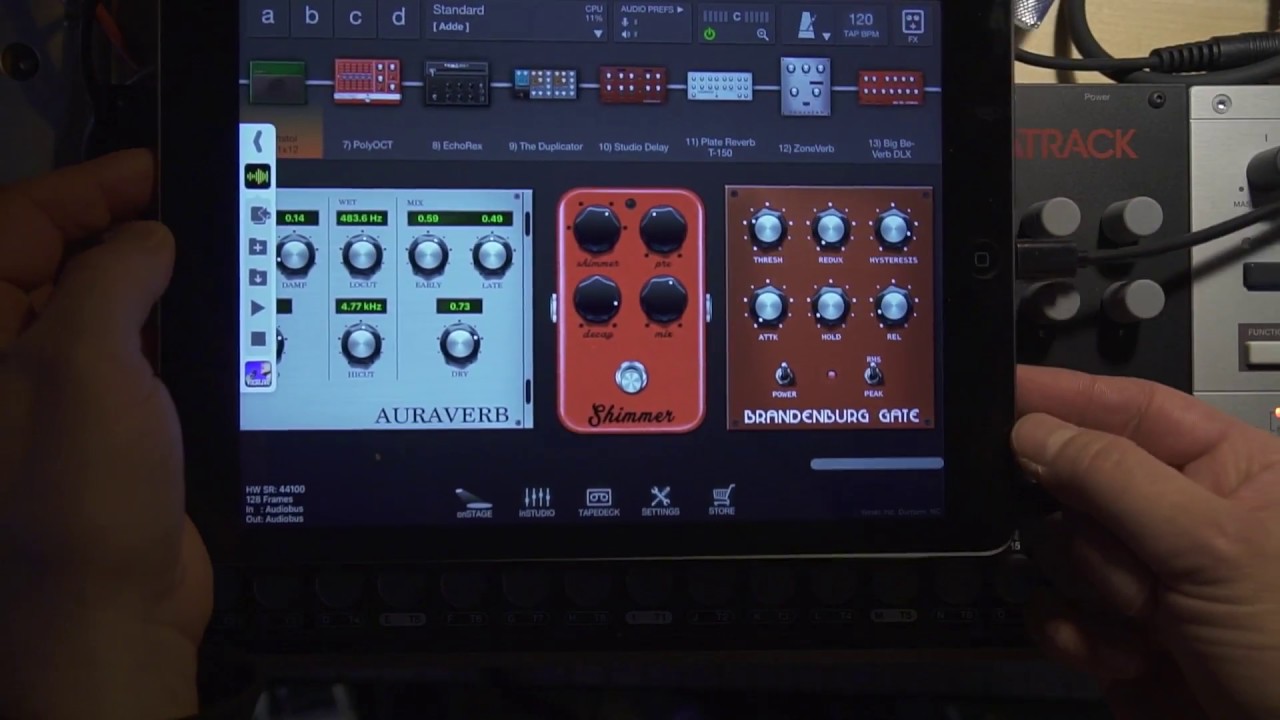Click the Brandenburg Gate HOLD knob
The width and height of the screenshot is (1280, 720).
pyautogui.click(x=830, y=306)
